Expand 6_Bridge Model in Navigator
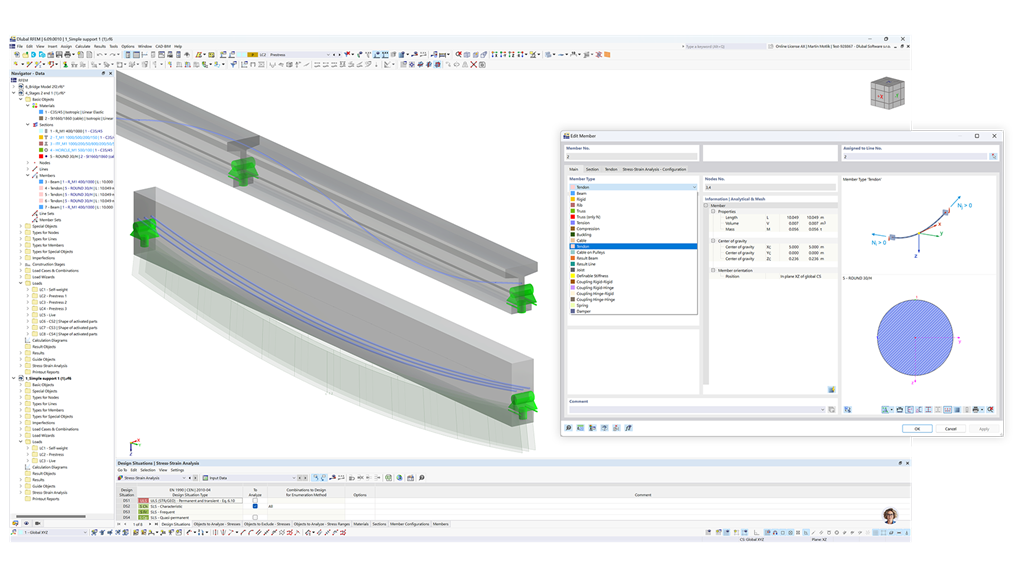 (x=14, y=86)
